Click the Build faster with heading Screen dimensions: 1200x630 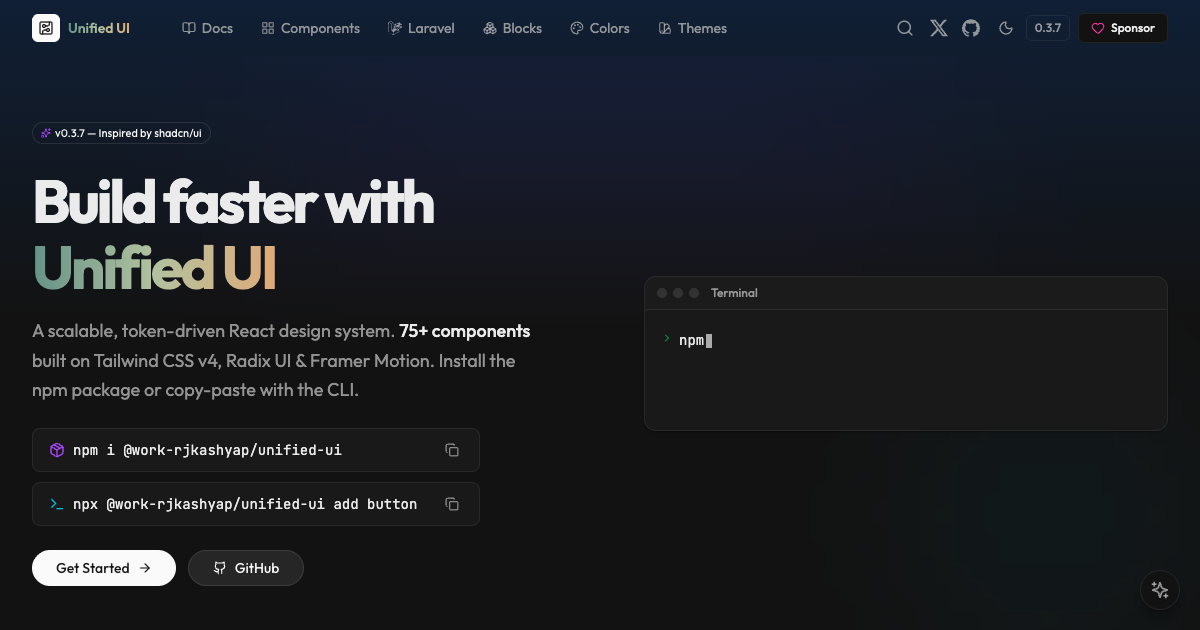(234, 201)
